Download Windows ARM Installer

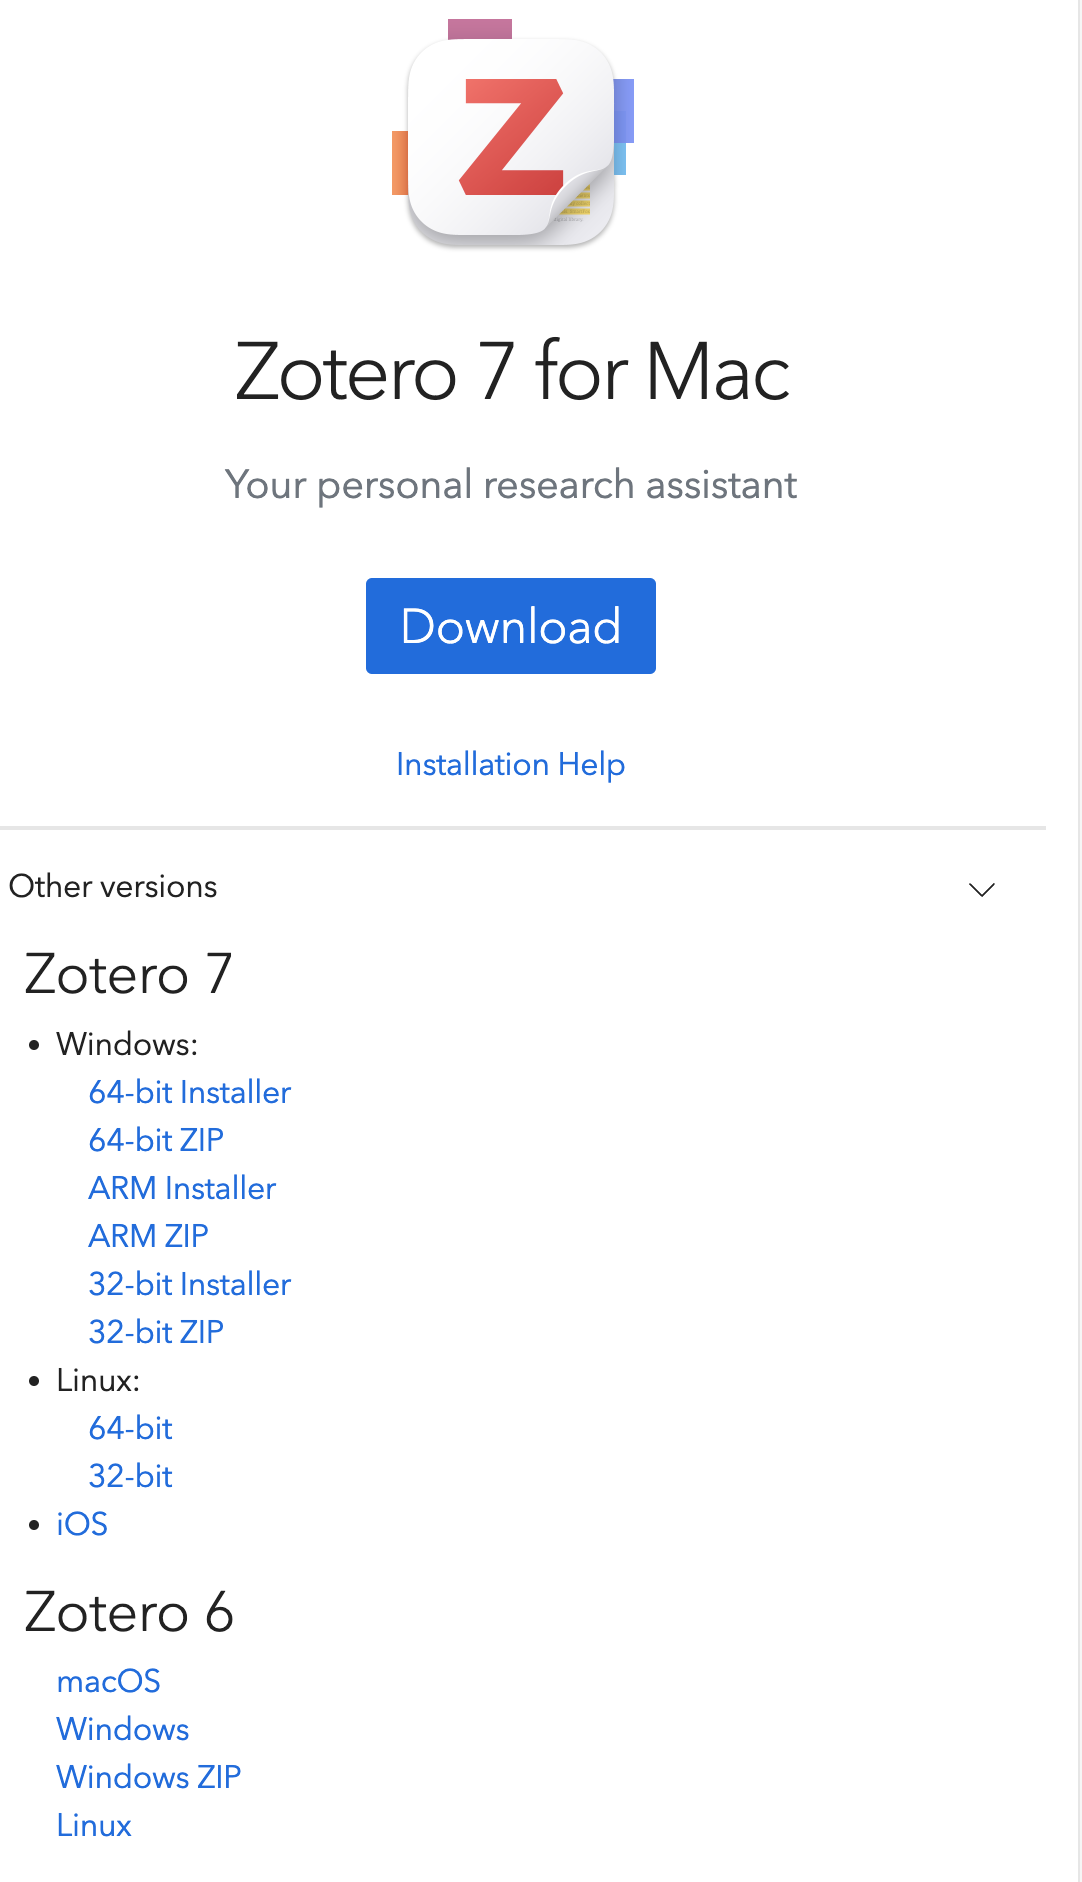pyautogui.click(x=182, y=1188)
